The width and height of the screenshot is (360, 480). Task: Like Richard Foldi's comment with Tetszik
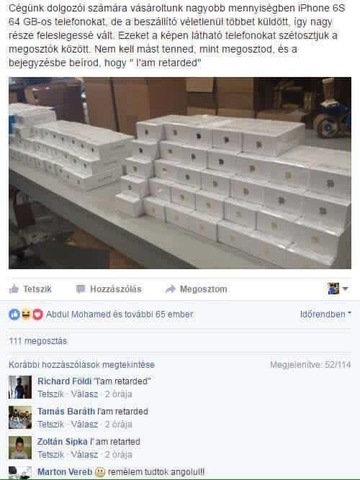(x=51, y=394)
